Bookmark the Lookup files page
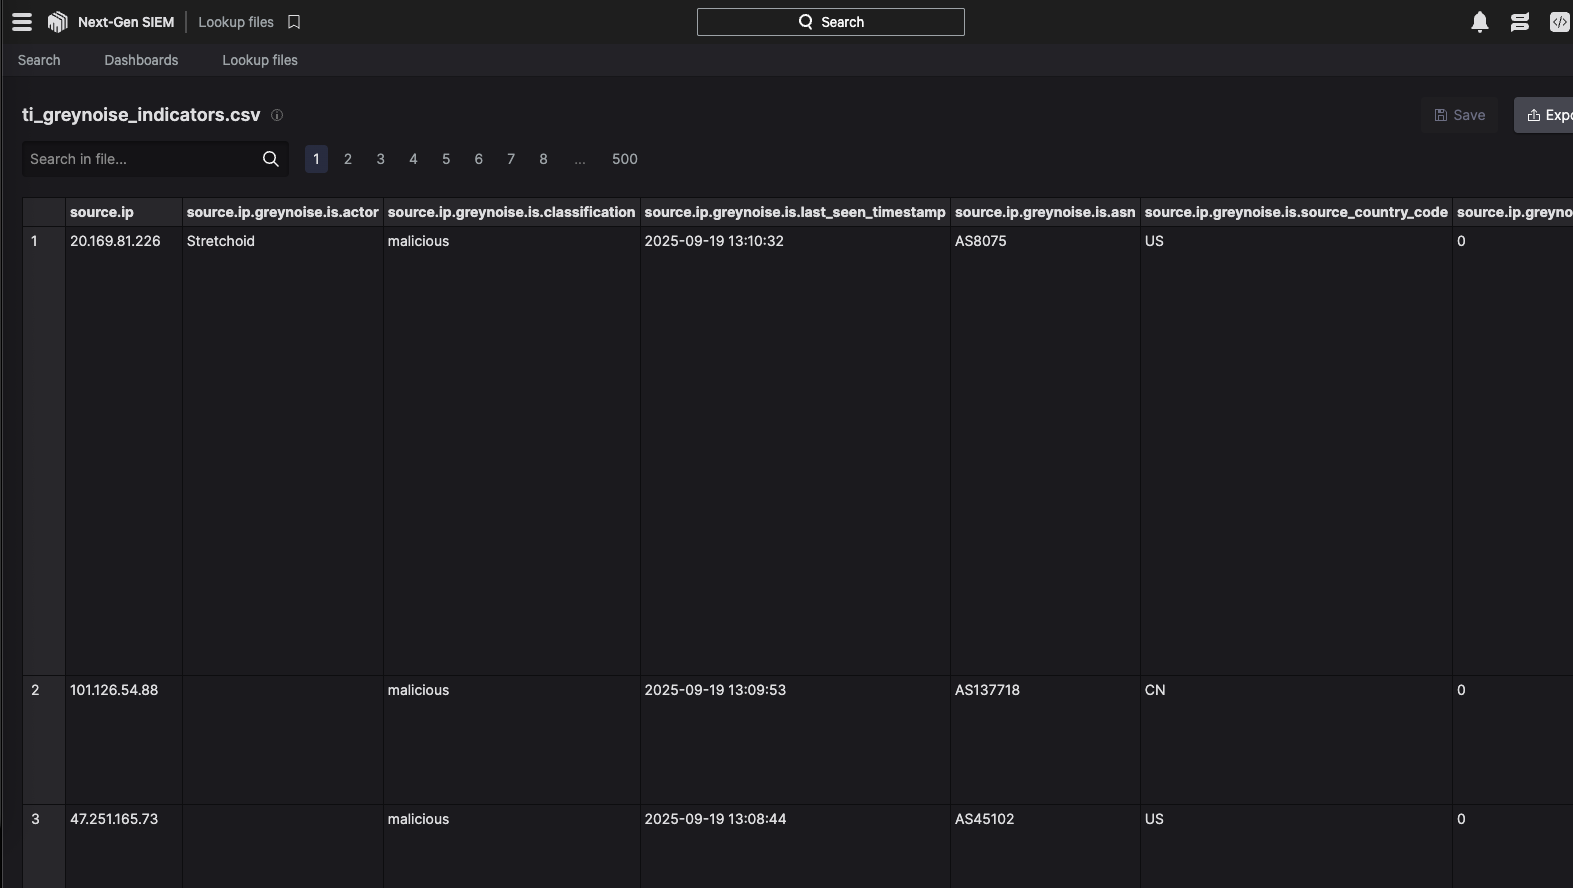 [x=294, y=22]
